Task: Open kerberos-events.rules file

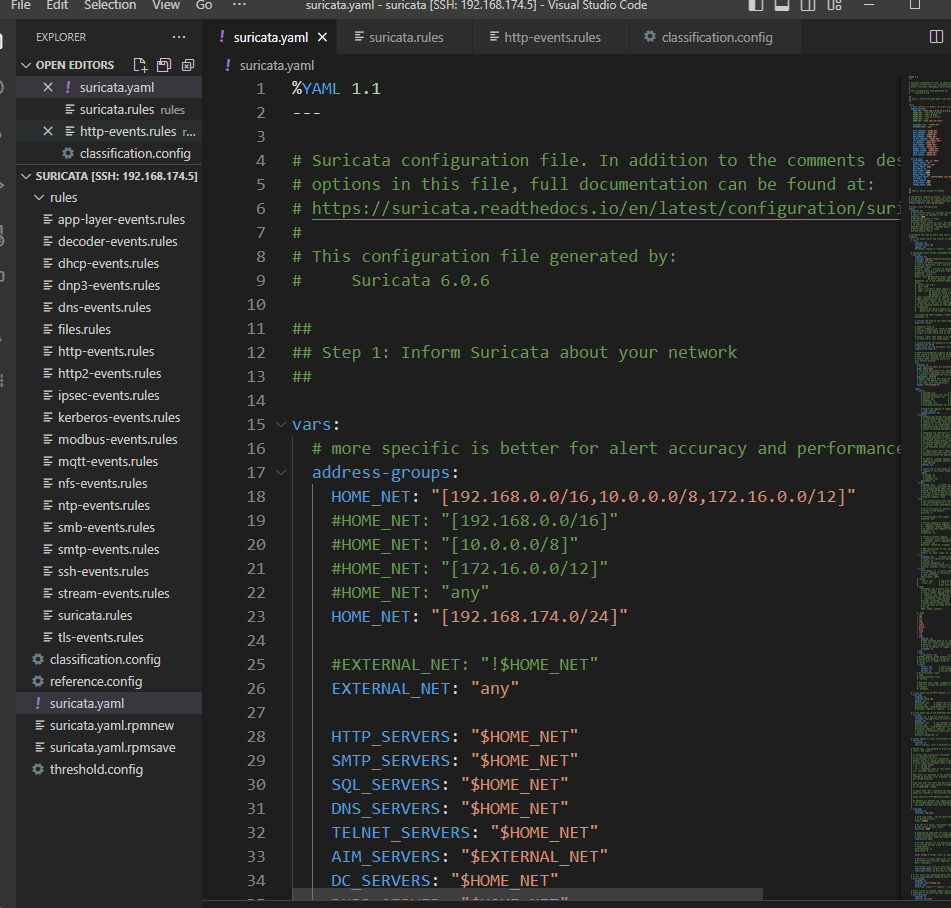Action: 109,417
